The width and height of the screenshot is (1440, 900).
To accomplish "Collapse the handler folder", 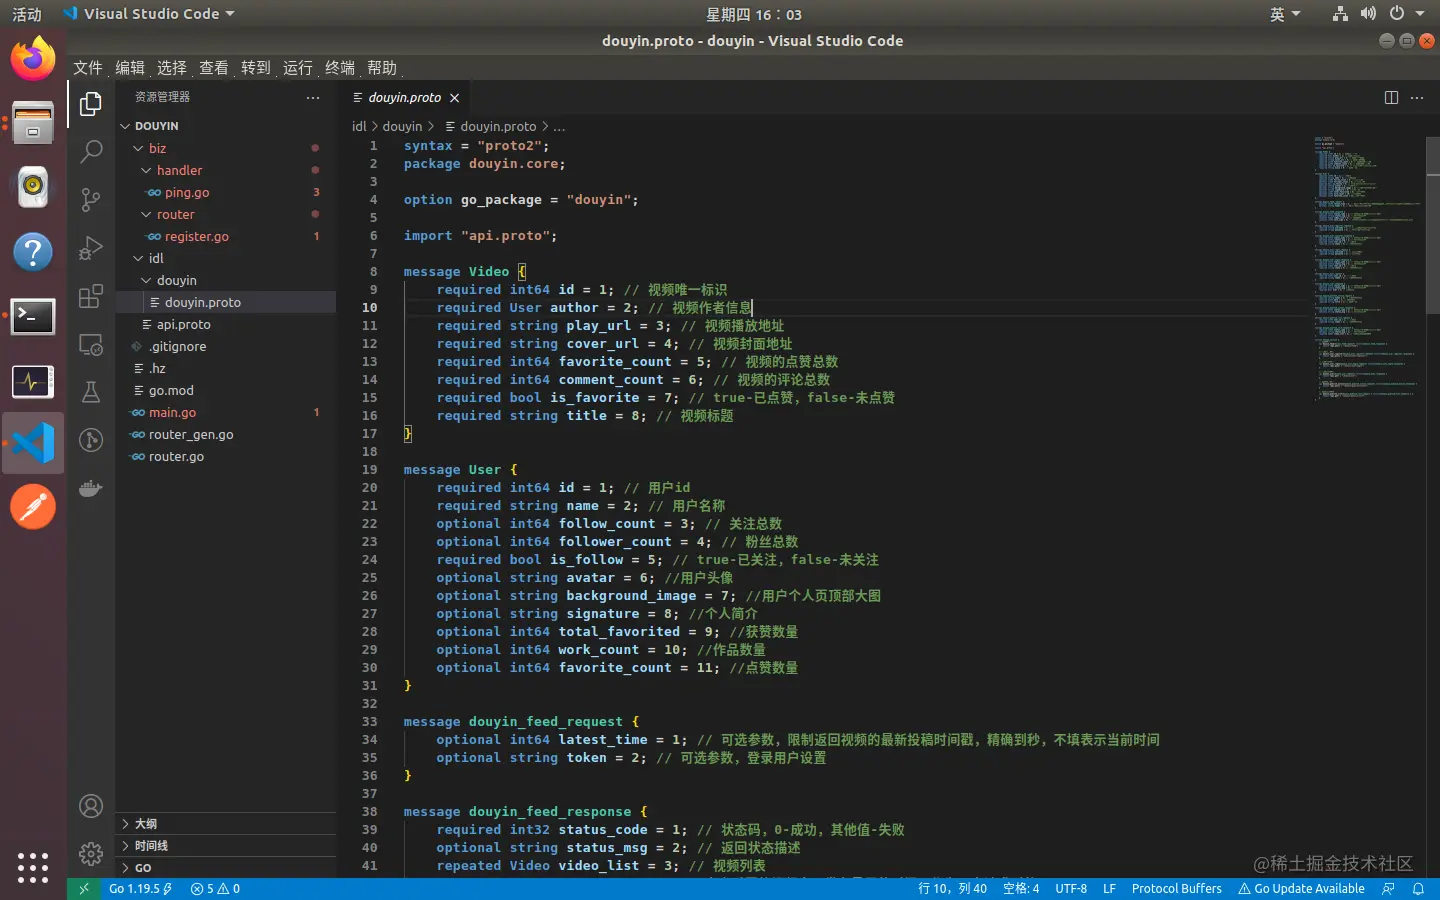I will pos(226,170).
